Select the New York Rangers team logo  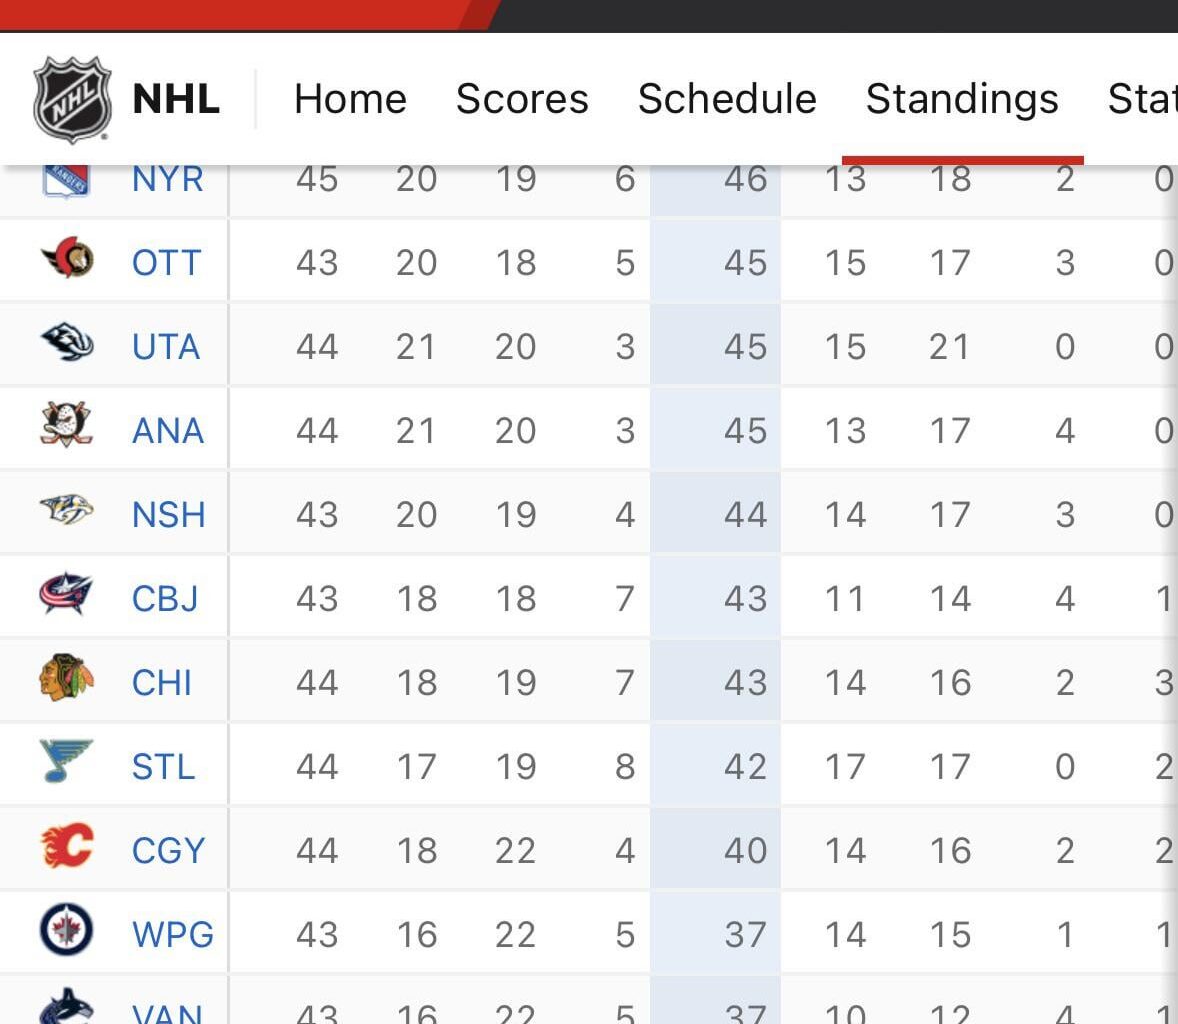(x=66, y=178)
